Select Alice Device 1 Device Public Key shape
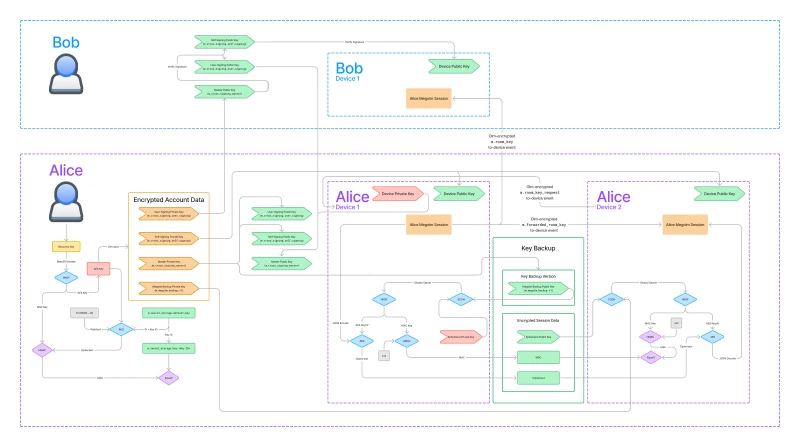The width and height of the screenshot is (800, 447). click(458, 193)
